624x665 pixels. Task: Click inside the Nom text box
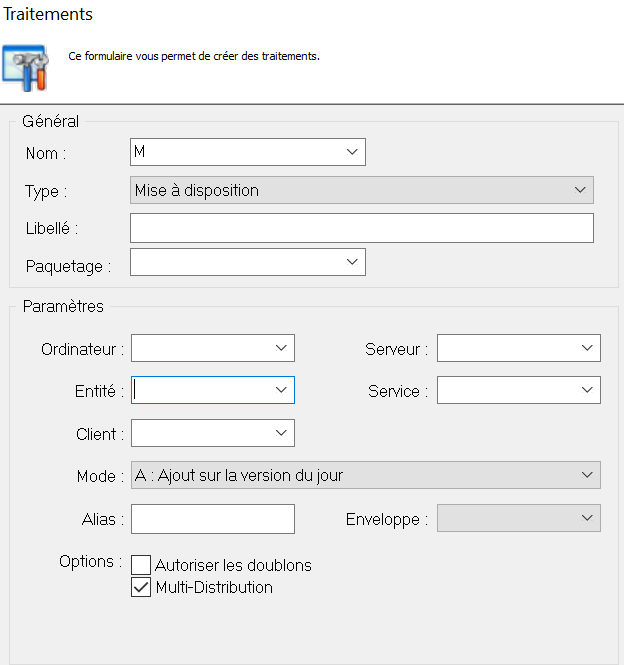click(235, 152)
